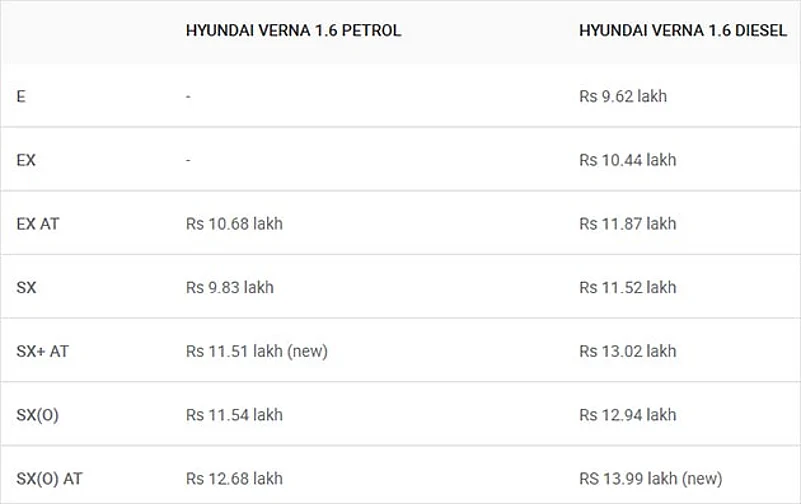Viewport: 801px width, 504px height.
Task: Click the SX+ AT variant label
Action: (43, 351)
